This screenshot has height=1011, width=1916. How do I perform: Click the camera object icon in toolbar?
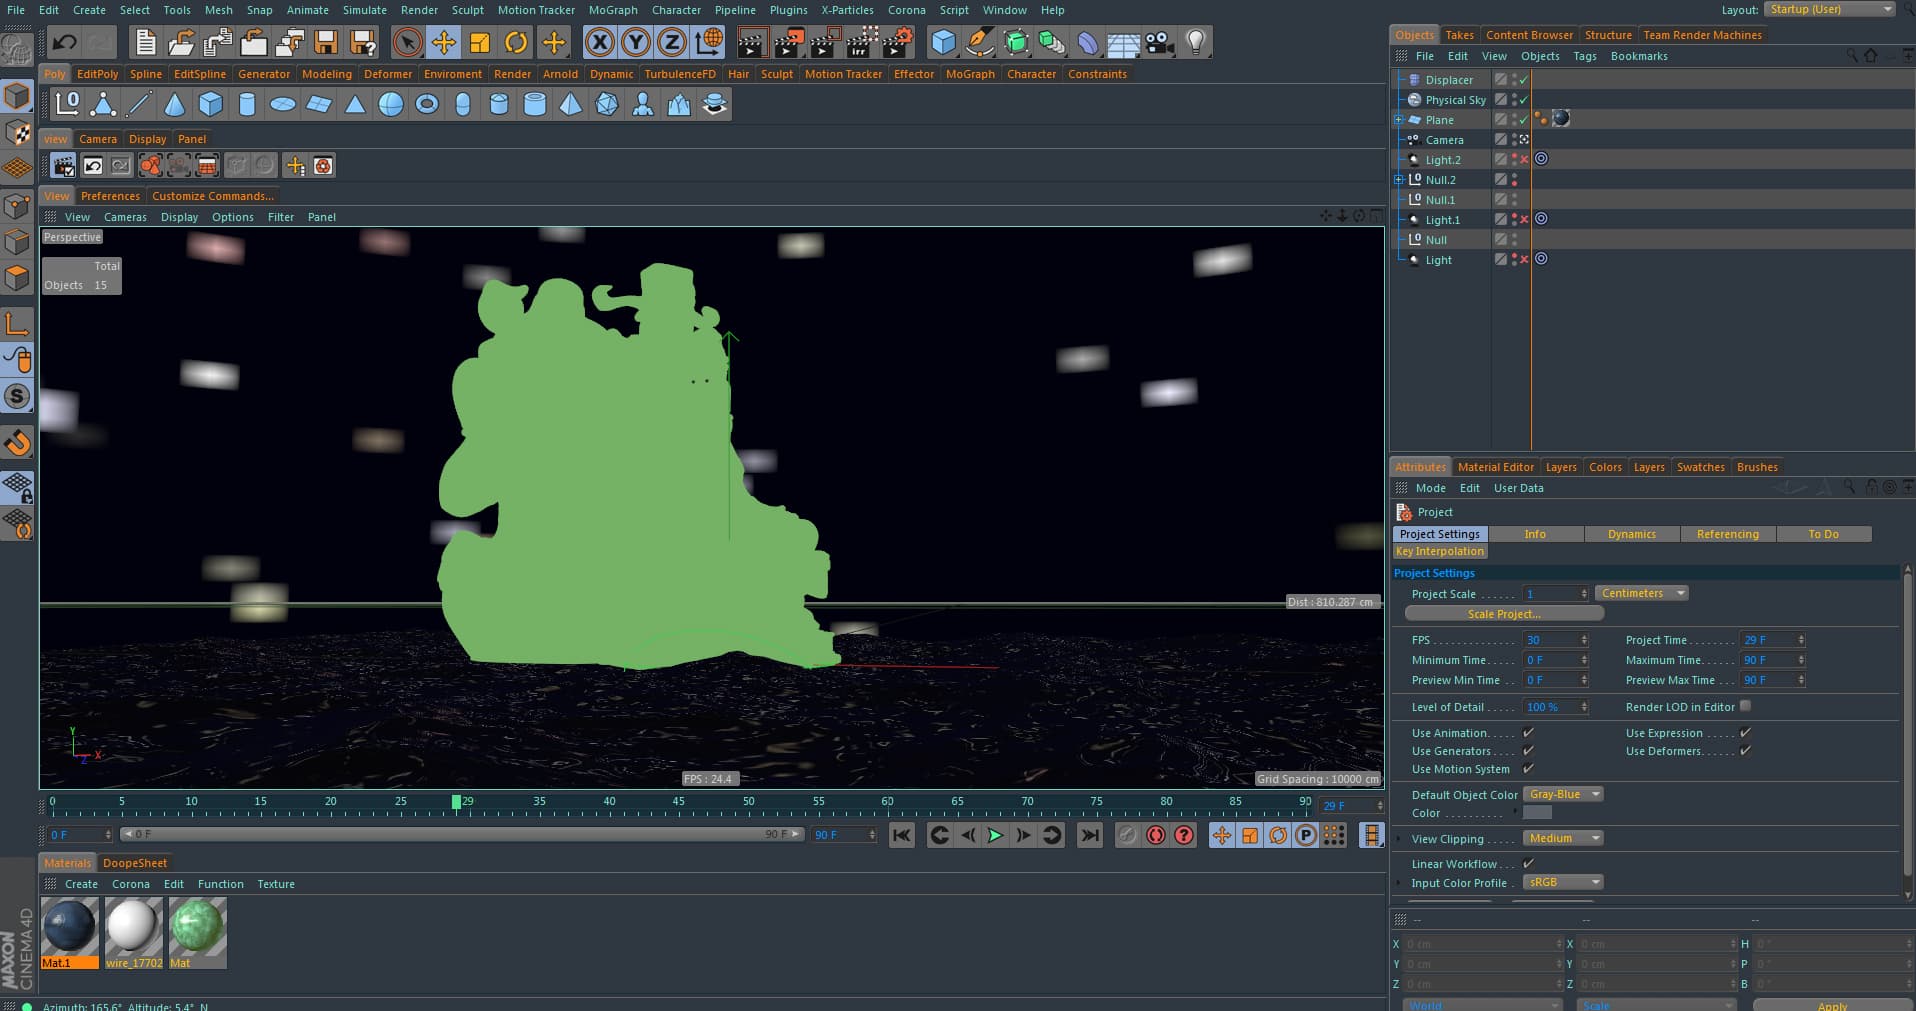[1159, 42]
